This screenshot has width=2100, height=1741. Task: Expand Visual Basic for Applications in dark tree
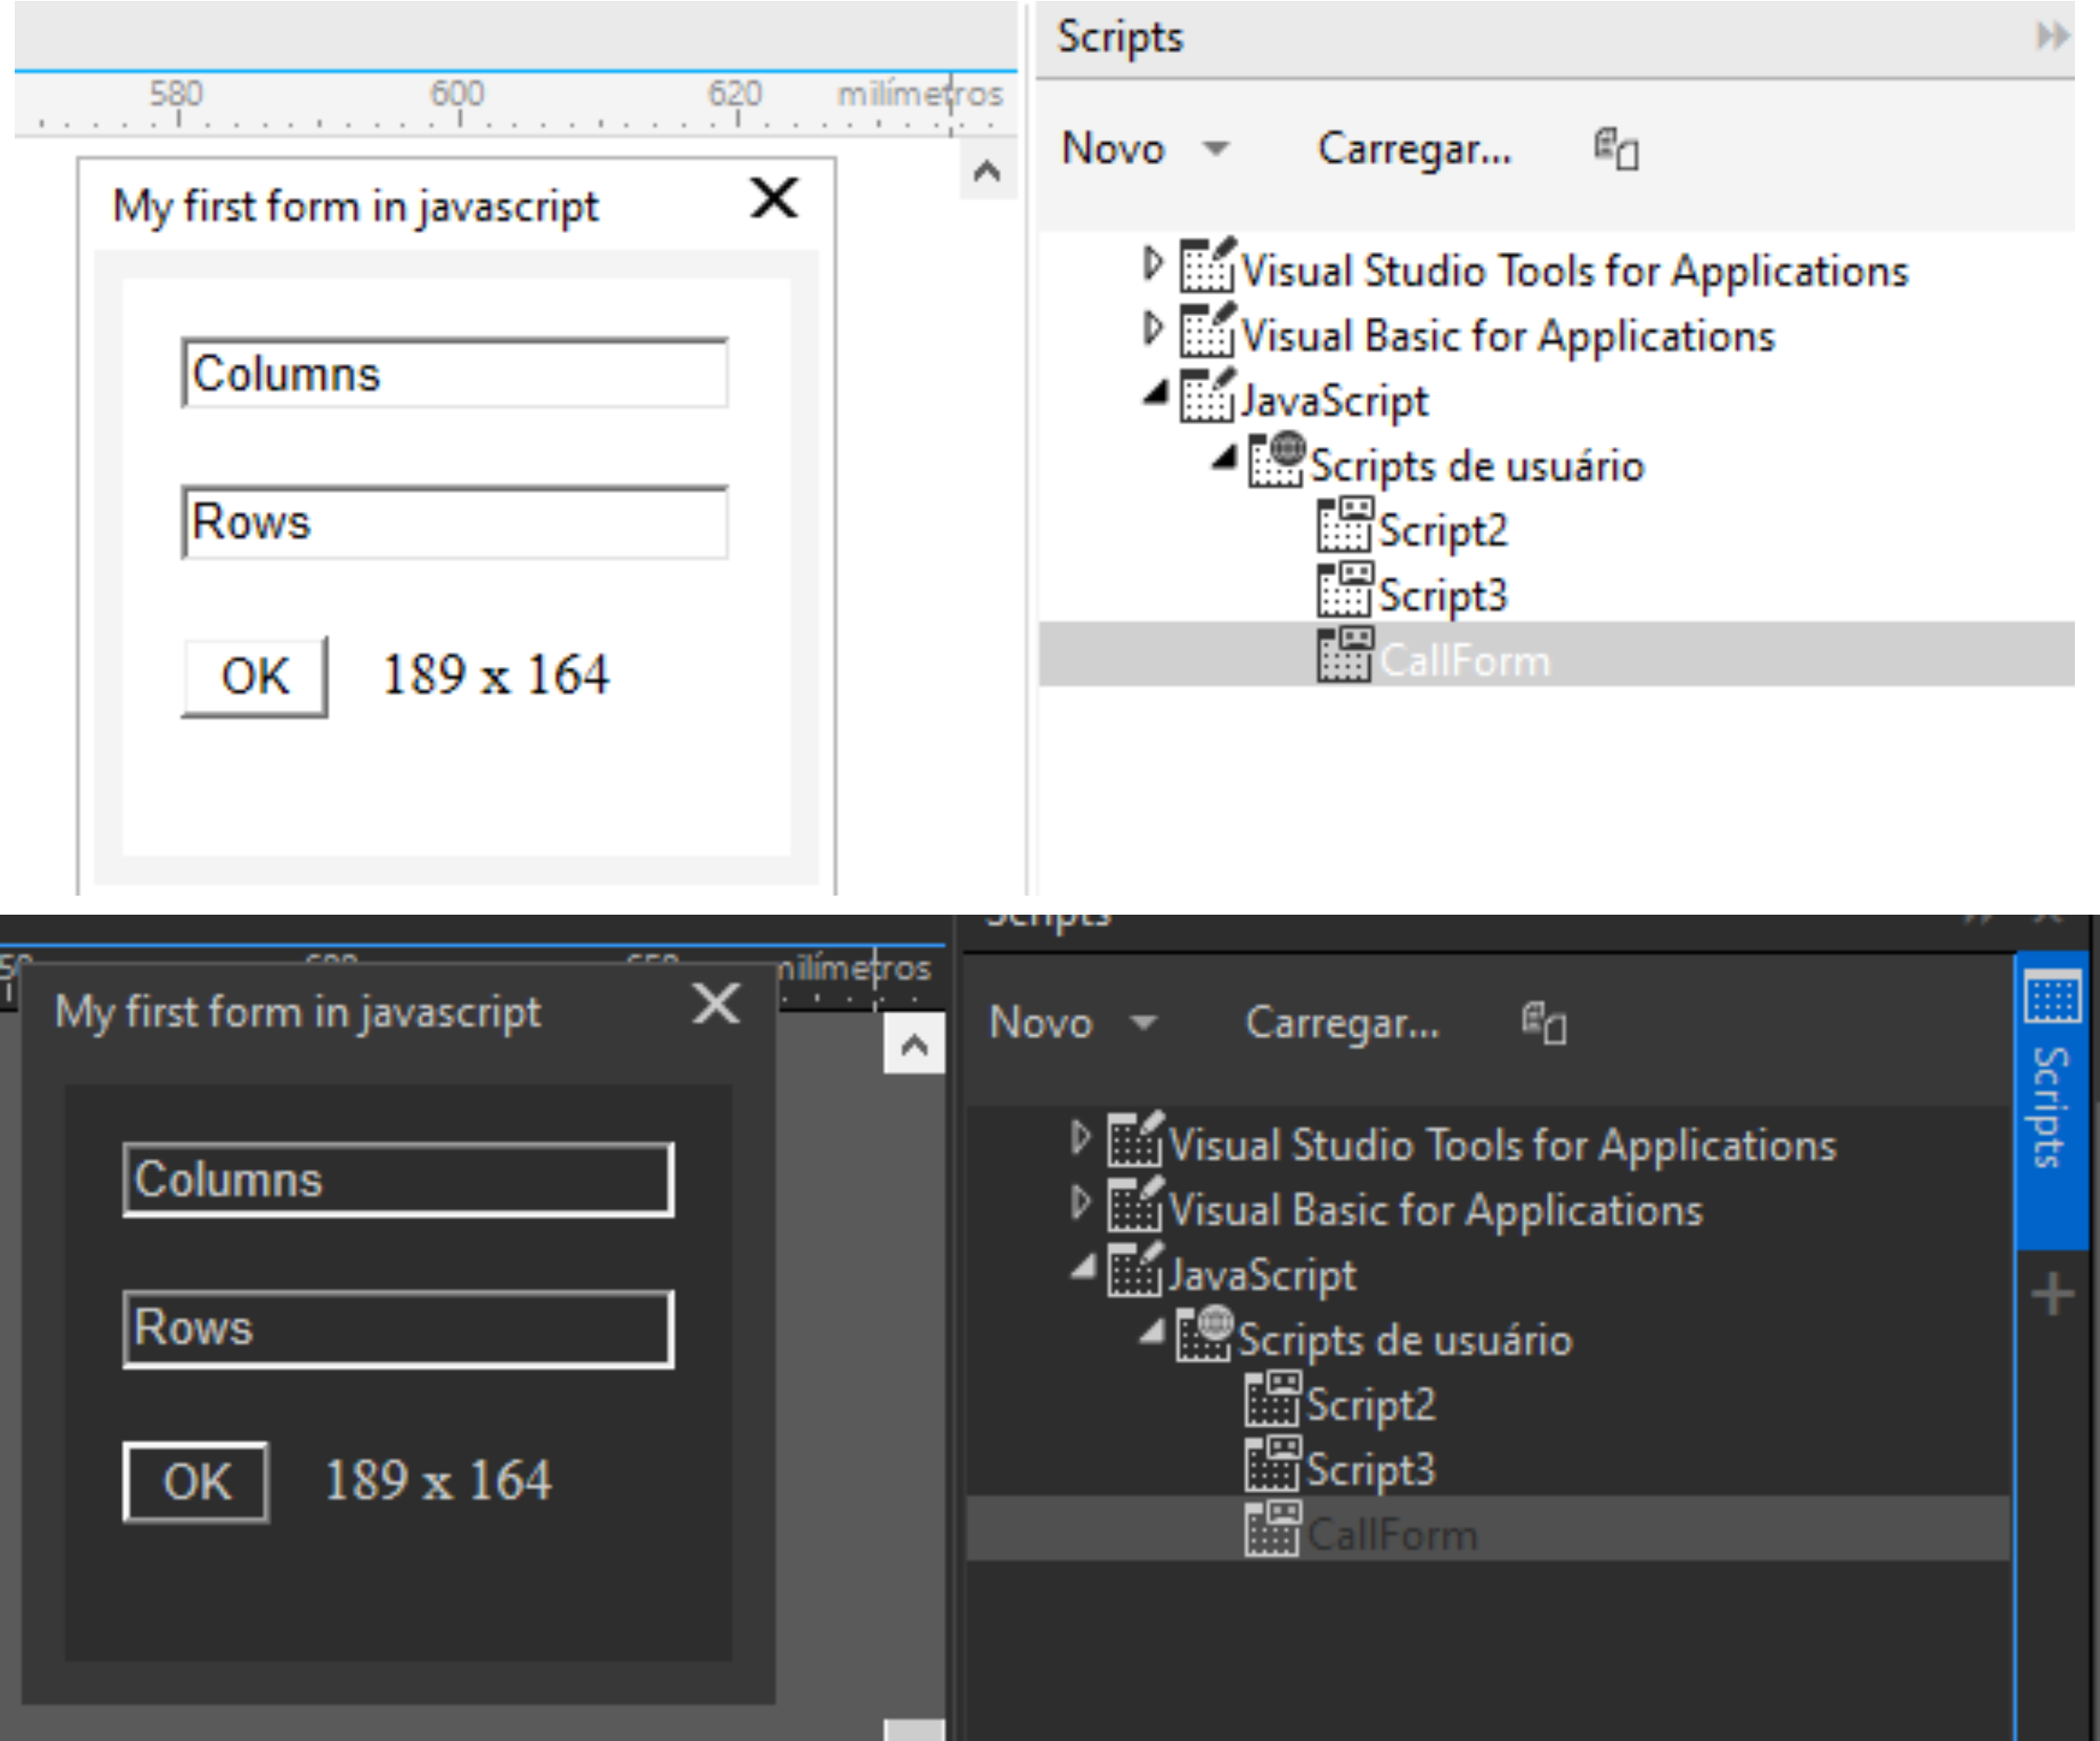click(x=1080, y=1203)
